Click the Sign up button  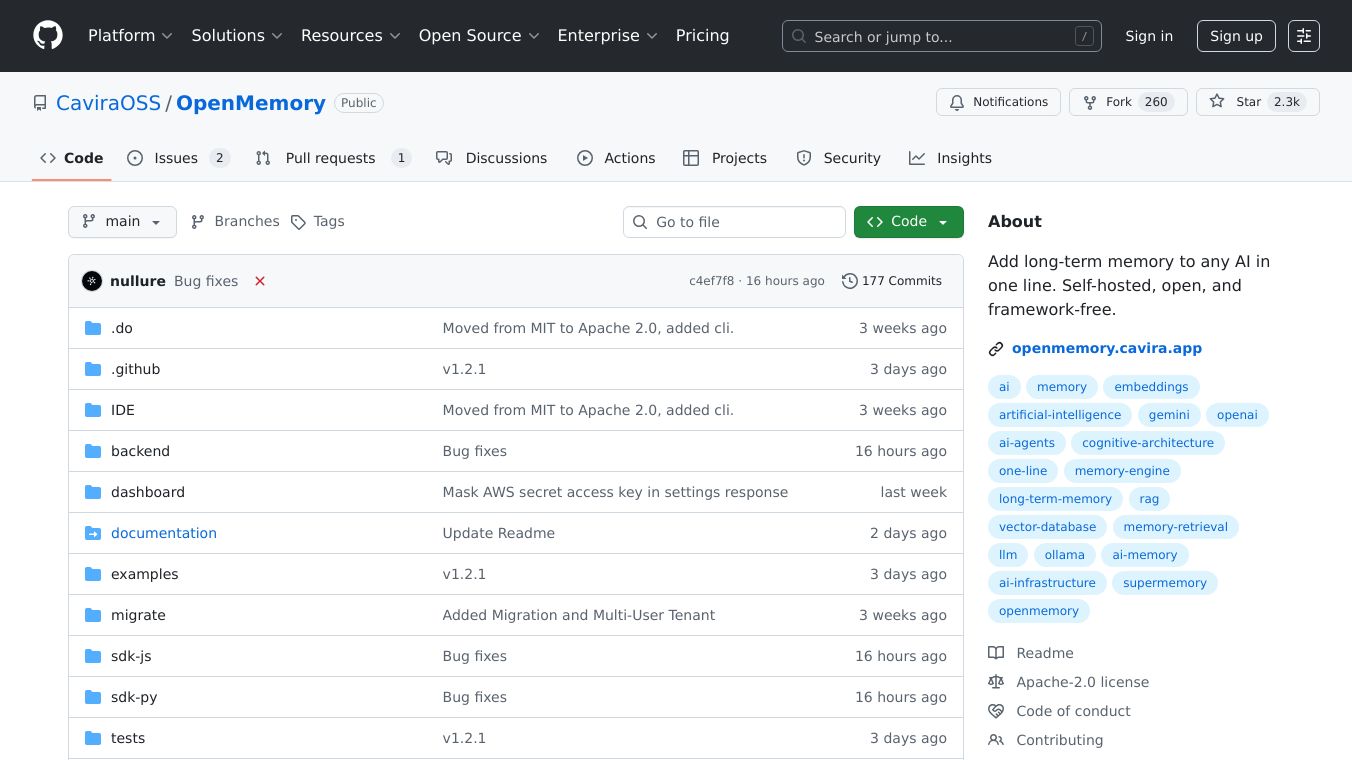pyautogui.click(x=1235, y=36)
